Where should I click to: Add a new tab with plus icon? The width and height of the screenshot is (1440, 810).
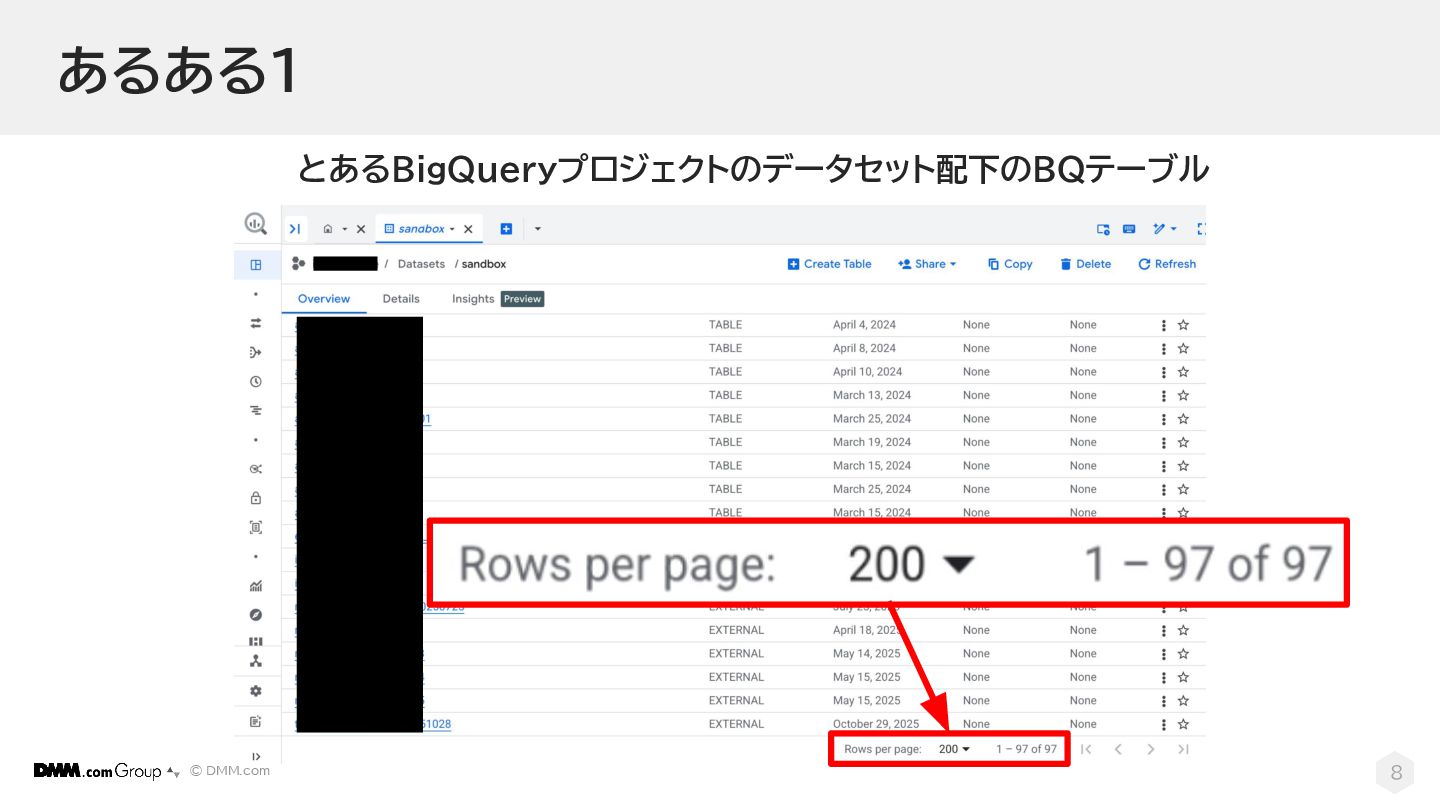tap(506, 229)
